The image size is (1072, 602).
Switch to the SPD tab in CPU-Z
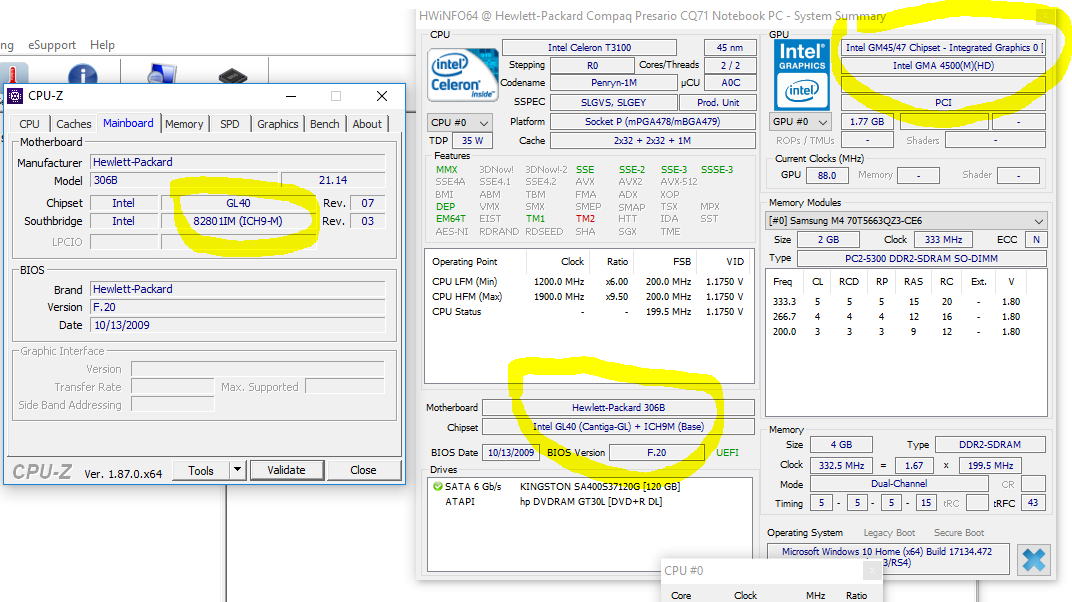pyautogui.click(x=230, y=124)
